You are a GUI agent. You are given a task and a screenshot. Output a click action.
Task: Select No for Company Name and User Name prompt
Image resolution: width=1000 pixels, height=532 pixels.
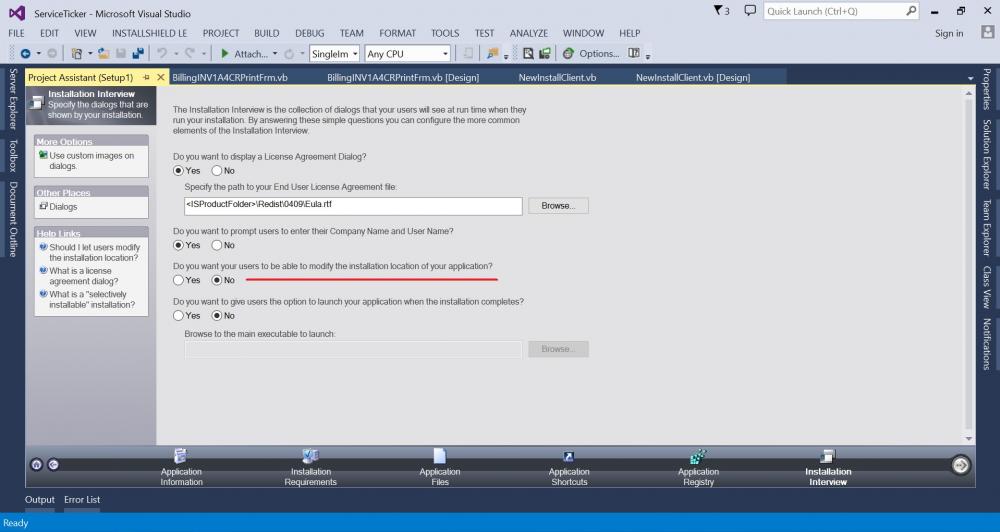(x=217, y=245)
